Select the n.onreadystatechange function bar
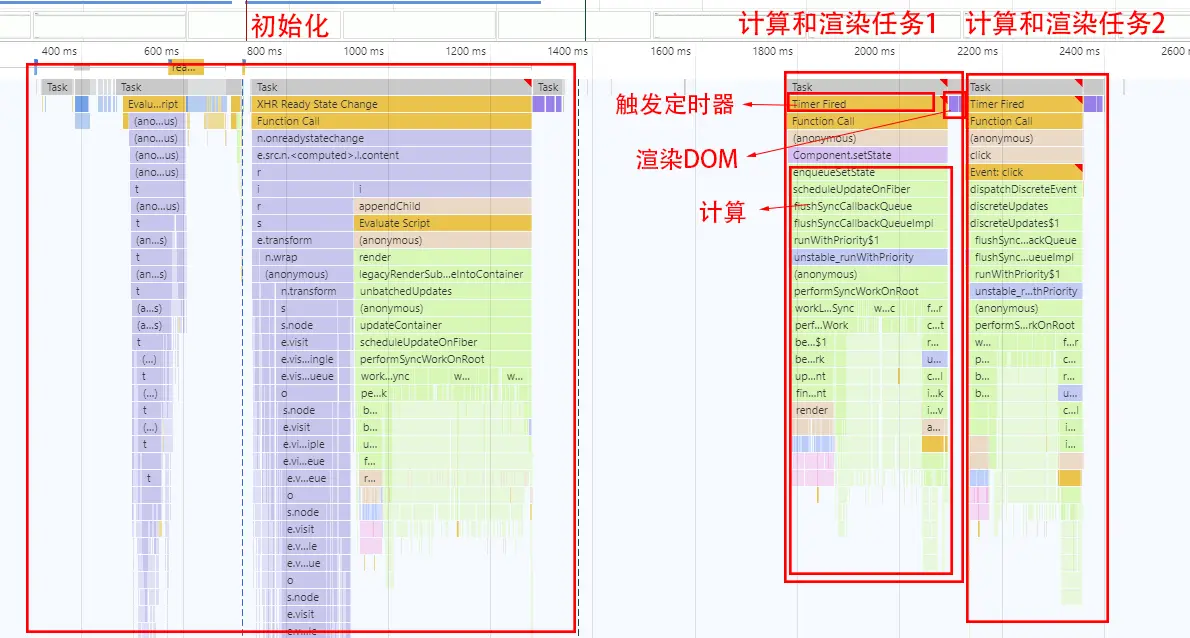Image resolution: width=1190 pixels, height=638 pixels. point(391,138)
